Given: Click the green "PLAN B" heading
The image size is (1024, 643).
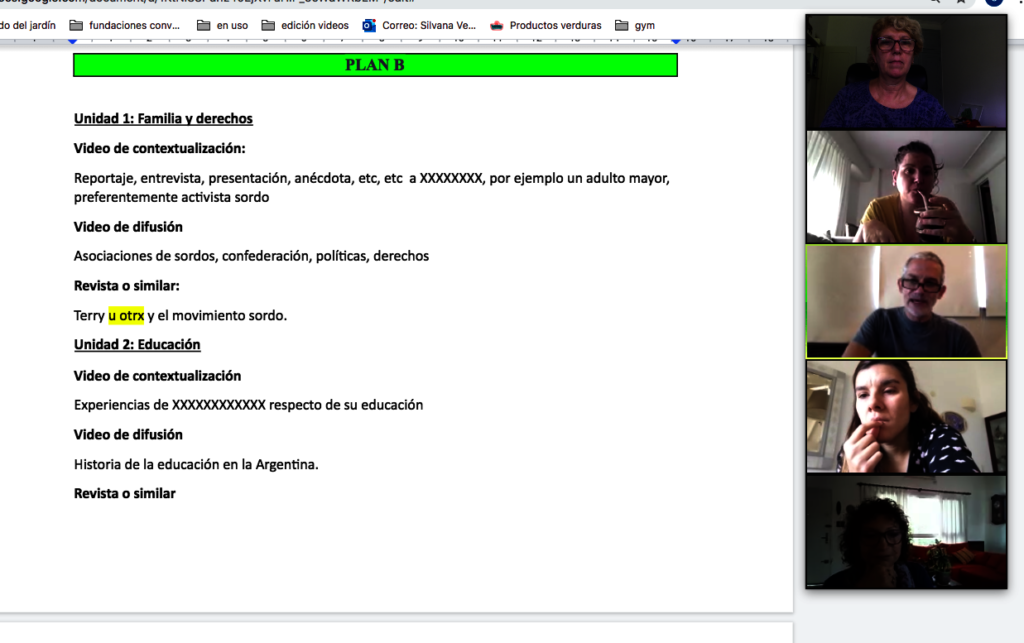Looking at the screenshot, I should tap(375, 65).
